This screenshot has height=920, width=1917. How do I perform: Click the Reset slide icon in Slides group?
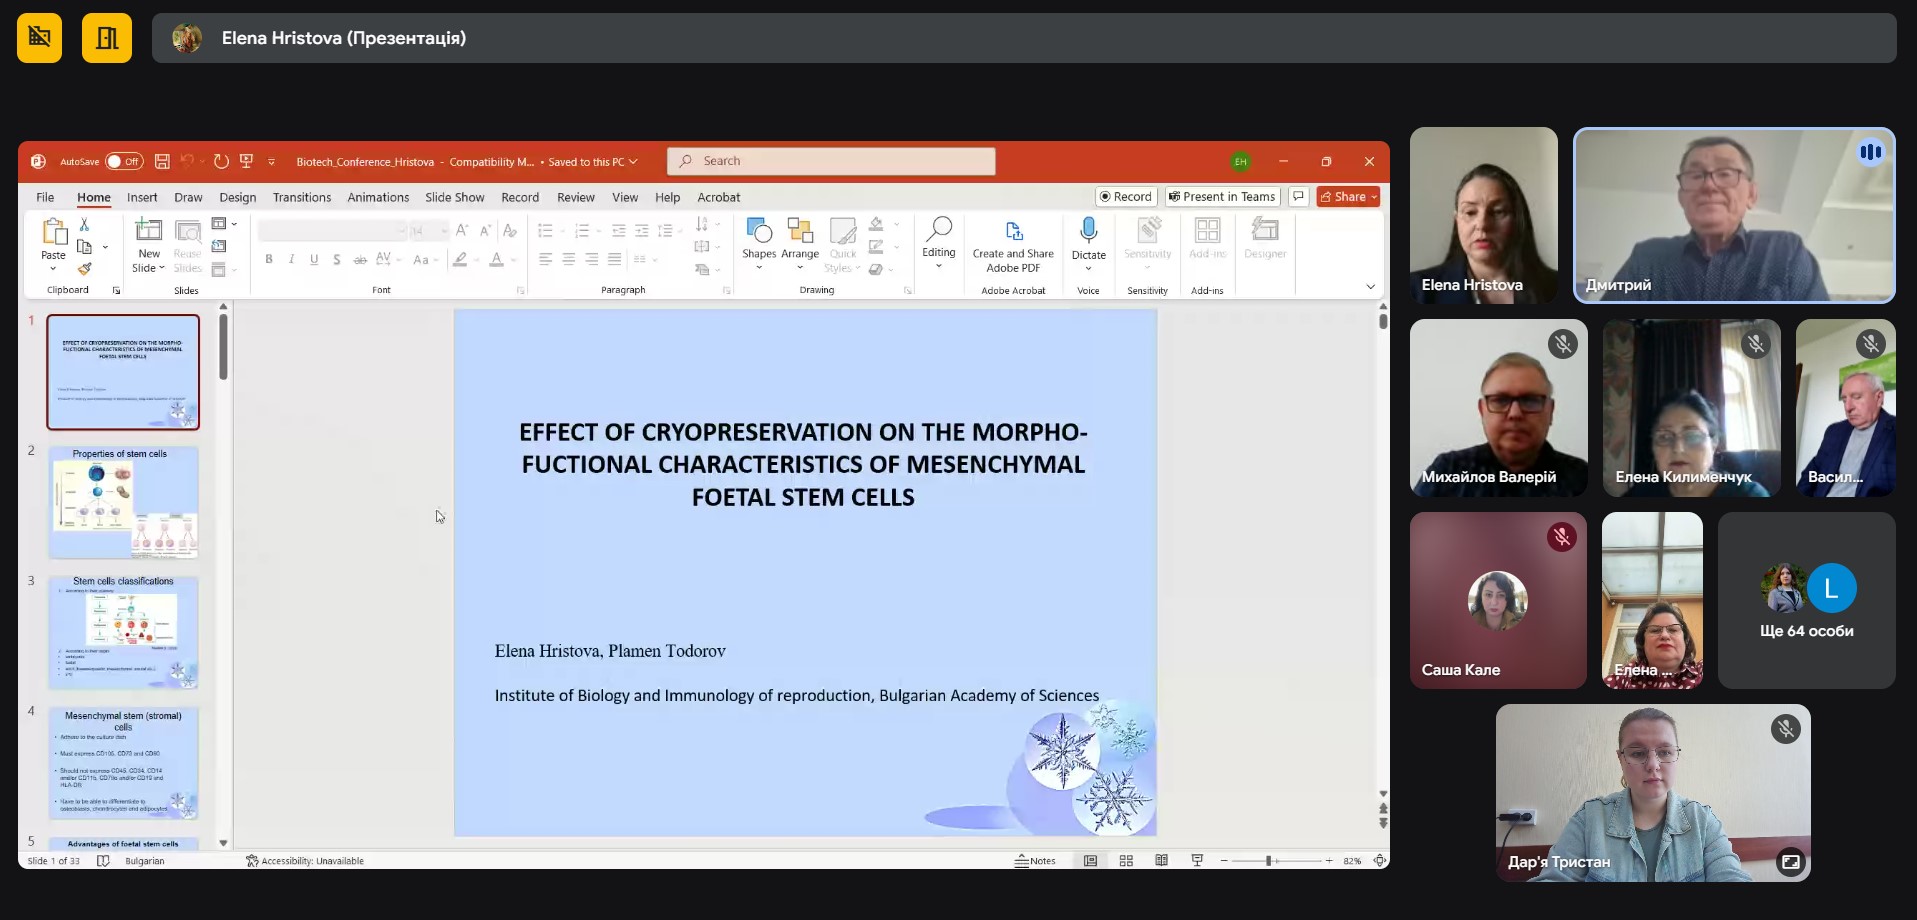coord(219,246)
